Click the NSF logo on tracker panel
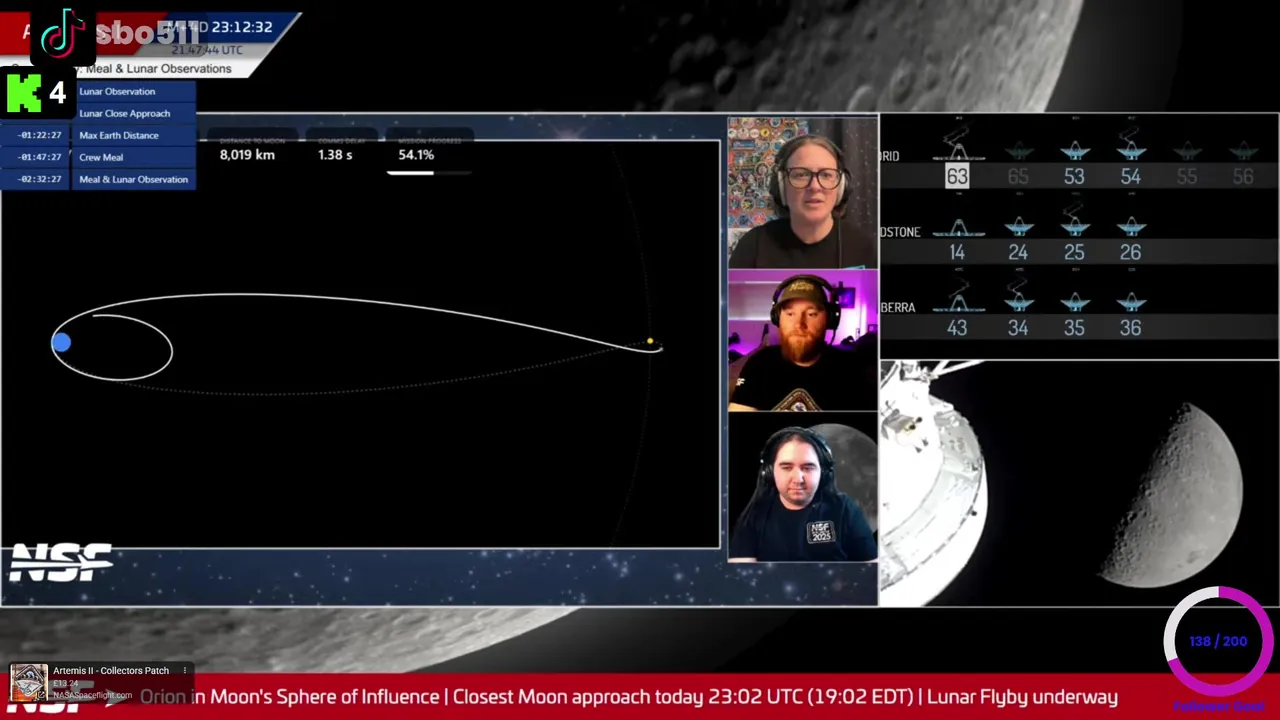This screenshot has width=1280, height=720. click(60, 563)
